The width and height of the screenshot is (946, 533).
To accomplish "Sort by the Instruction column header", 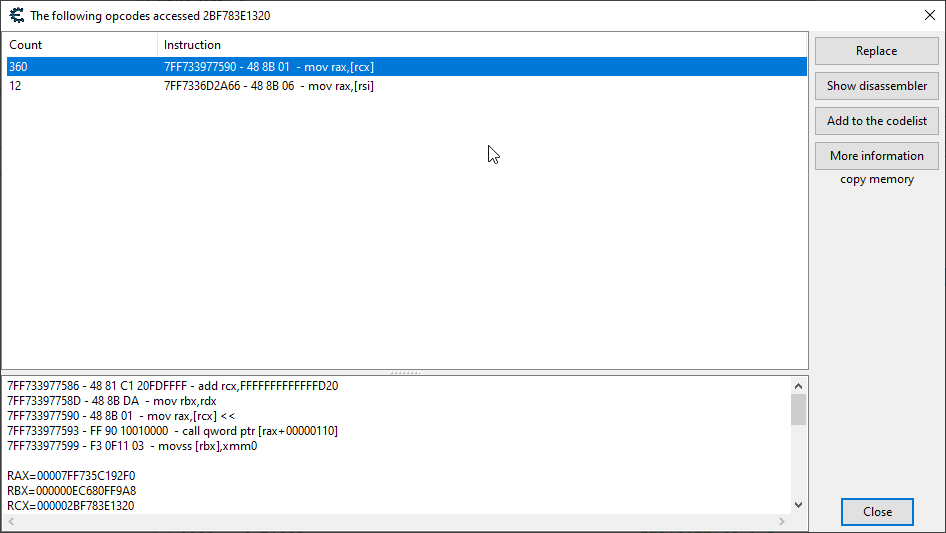I will pos(480,45).
